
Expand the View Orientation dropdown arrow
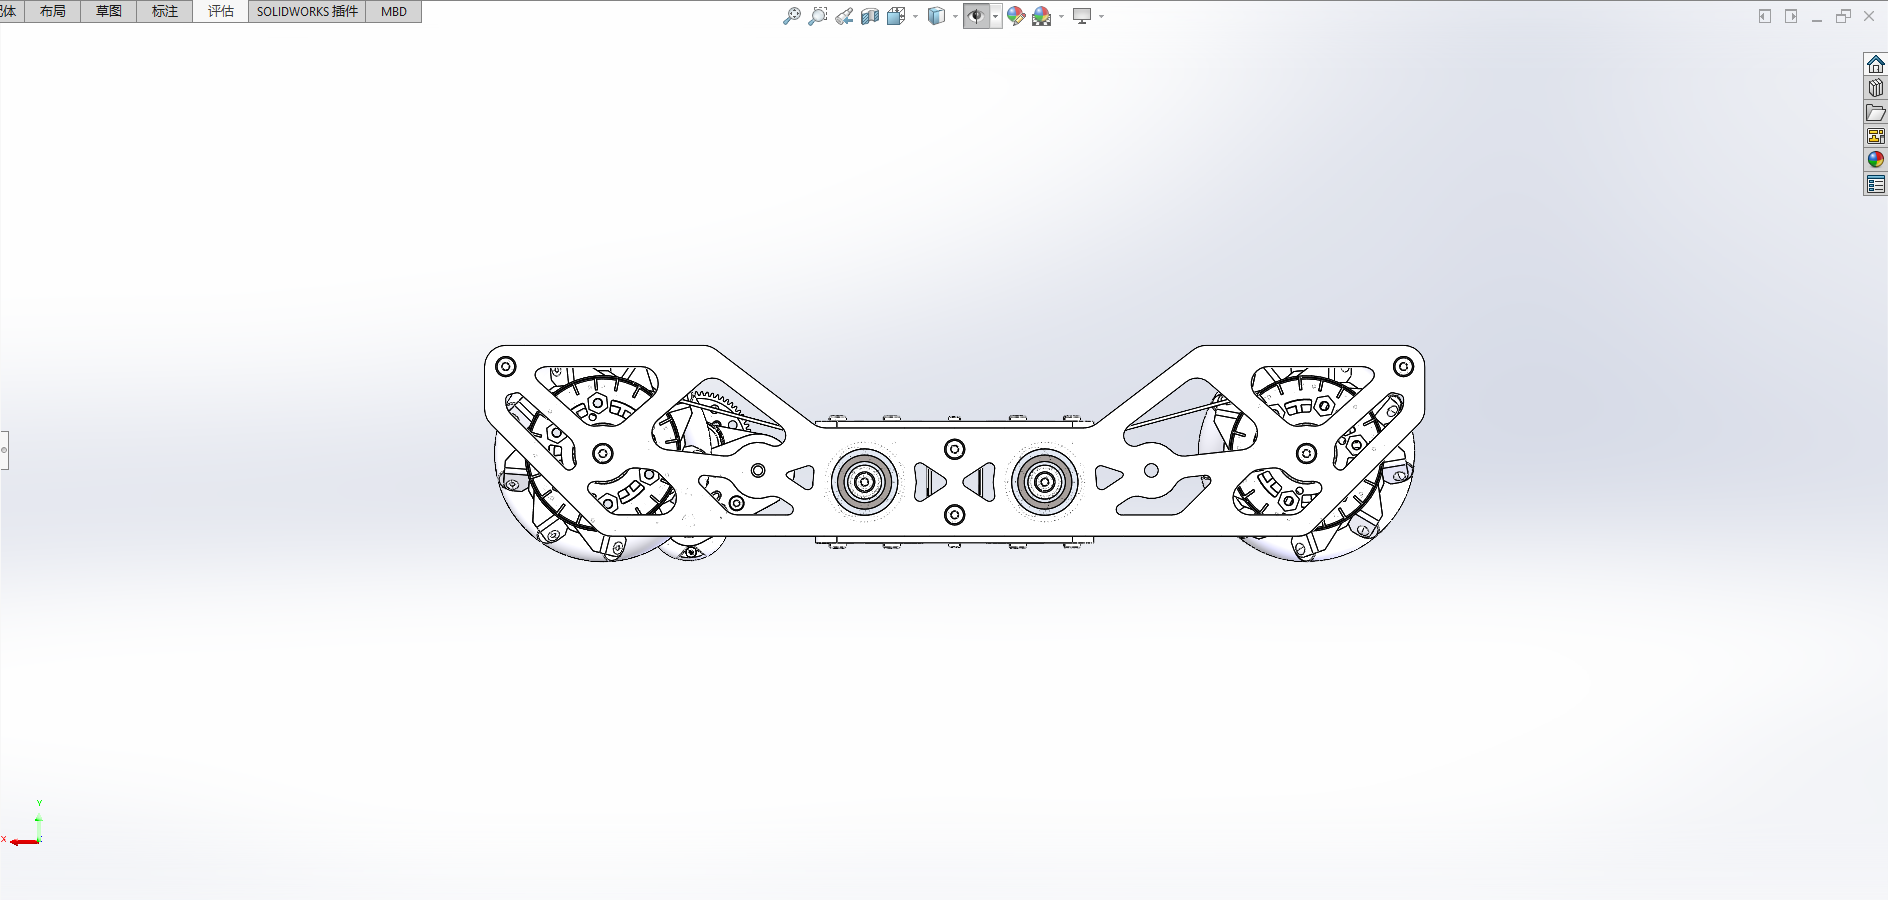tap(915, 16)
